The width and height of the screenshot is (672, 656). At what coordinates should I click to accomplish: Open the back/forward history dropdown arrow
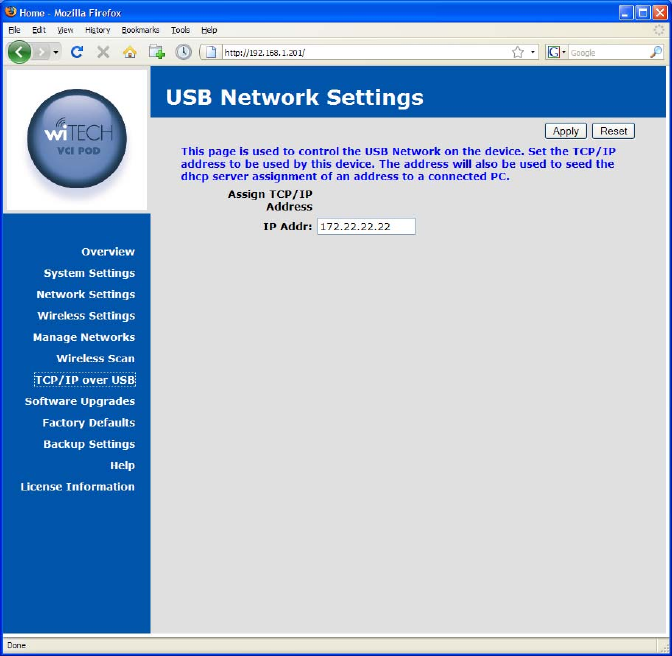[56, 52]
